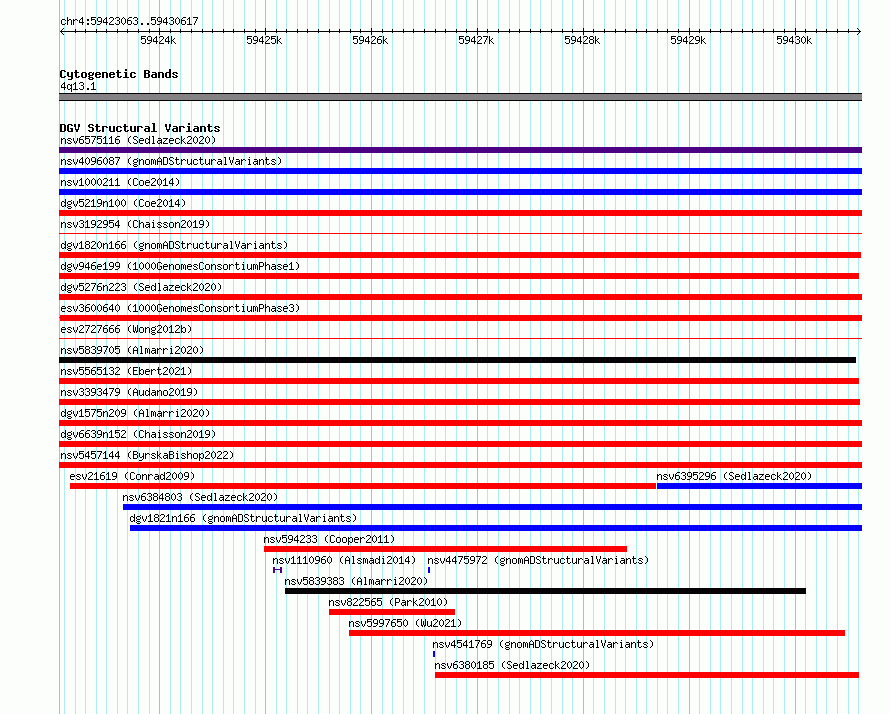The image size is (890, 714).
Task: Click the Cytogenetic Bands track title
Action: (119, 74)
